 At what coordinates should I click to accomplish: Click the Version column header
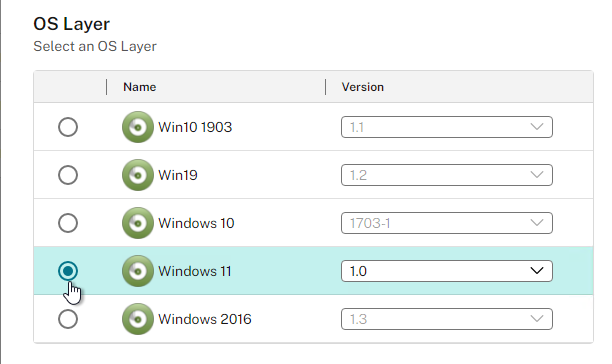click(x=363, y=87)
